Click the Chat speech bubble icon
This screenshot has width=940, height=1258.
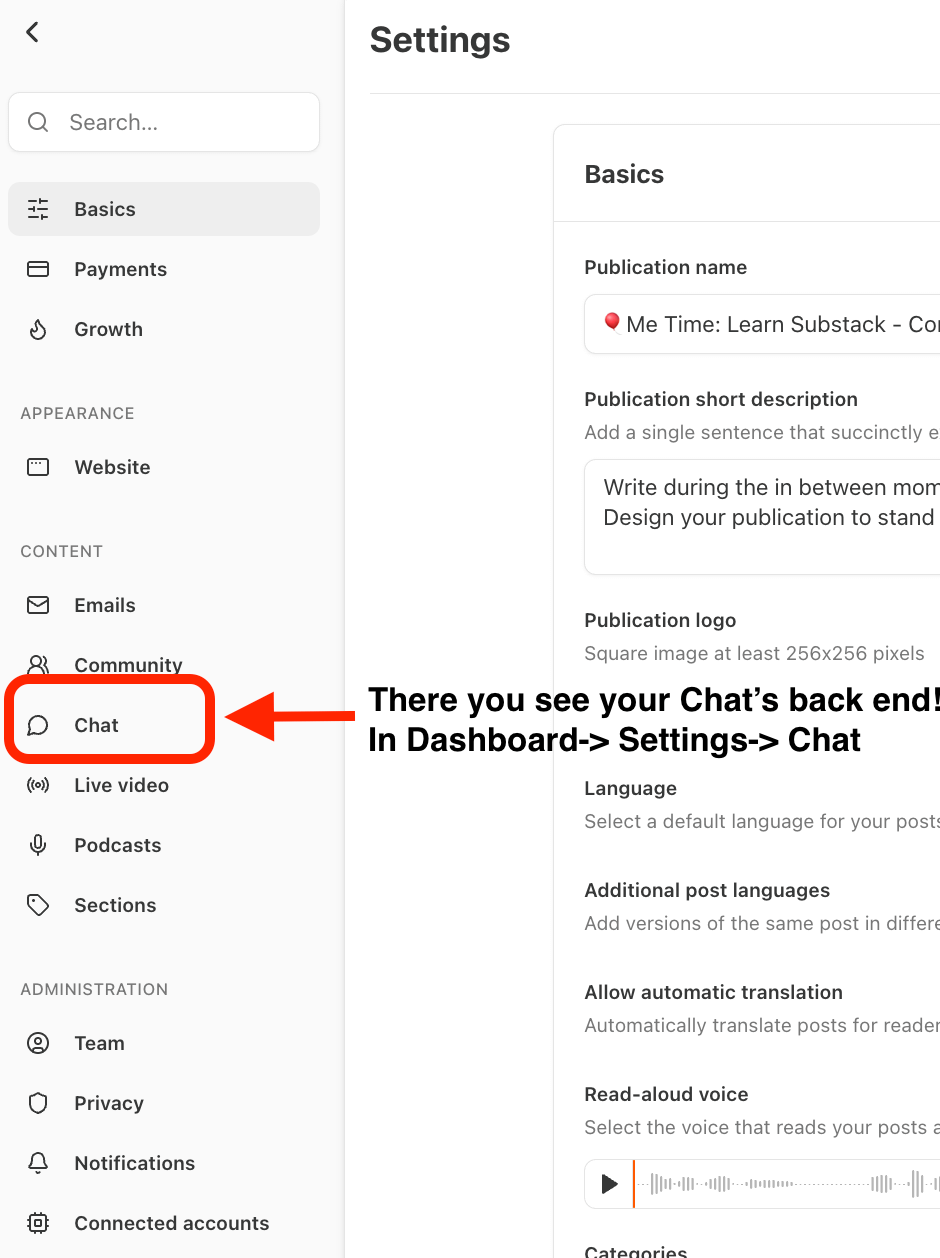[38, 725]
